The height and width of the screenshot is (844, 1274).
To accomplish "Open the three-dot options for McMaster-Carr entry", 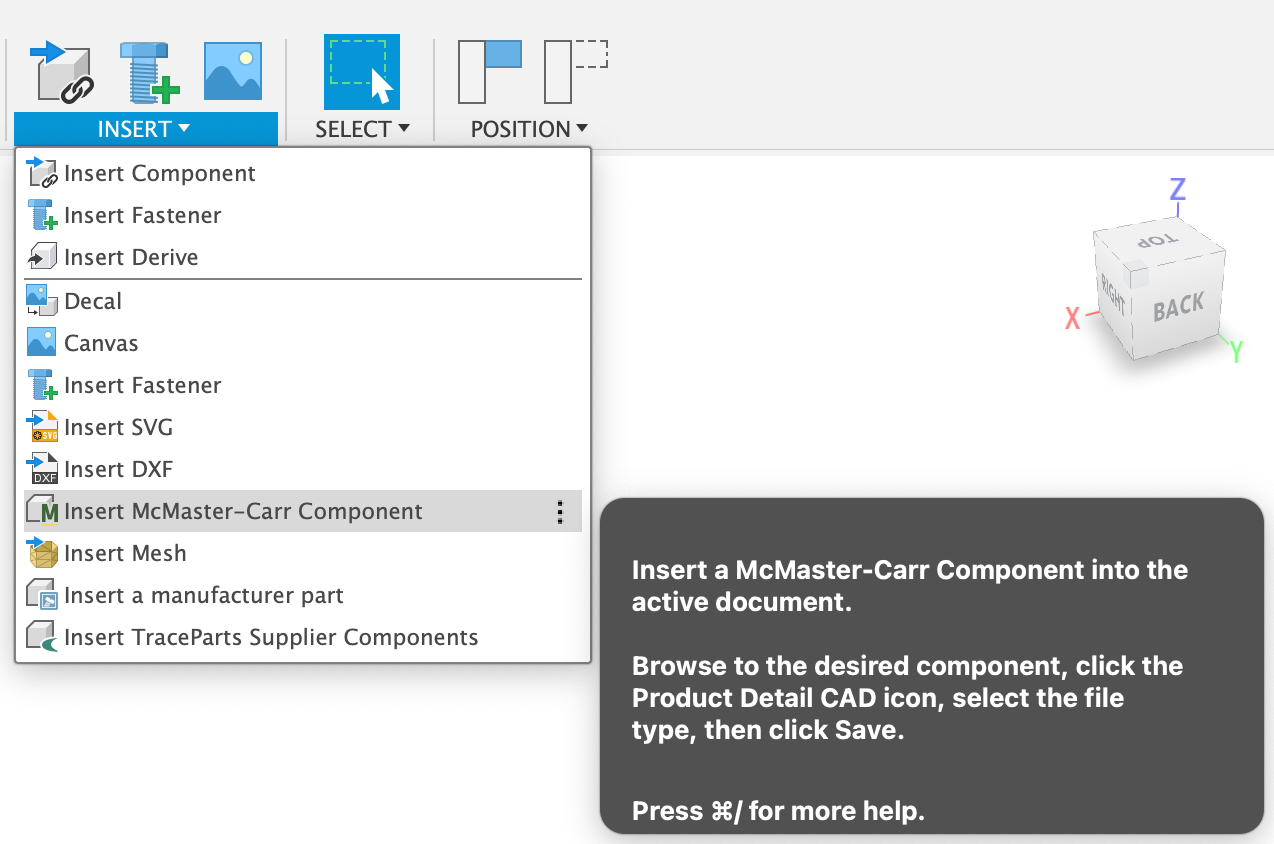I will [560, 512].
